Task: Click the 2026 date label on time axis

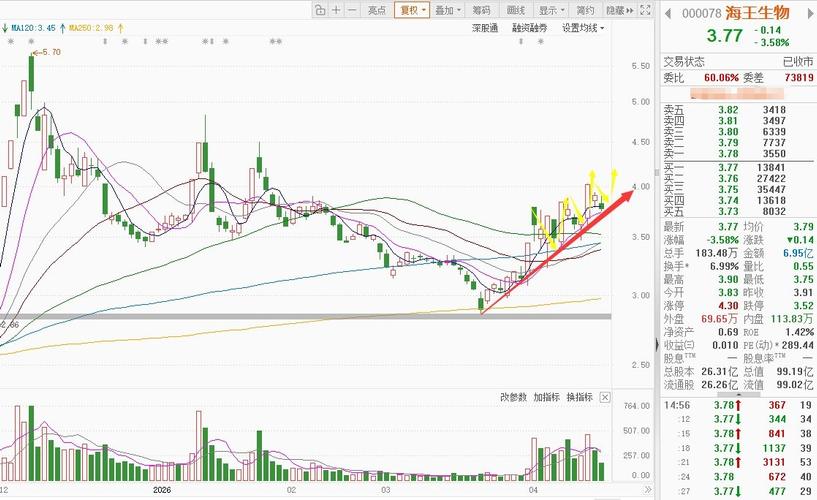Action: pyautogui.click(x=162, y=490)
